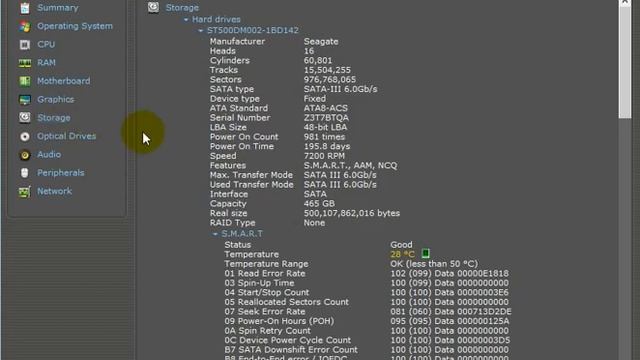Click the Features S.M.A.R.T., AAM, NCQ value
Viewport: 640px width, 360px height.
(x=350, y=166)
